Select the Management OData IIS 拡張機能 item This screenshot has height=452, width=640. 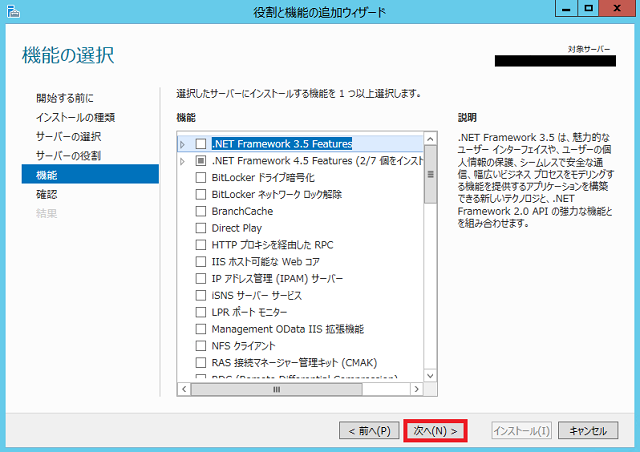tap(288, 329)
